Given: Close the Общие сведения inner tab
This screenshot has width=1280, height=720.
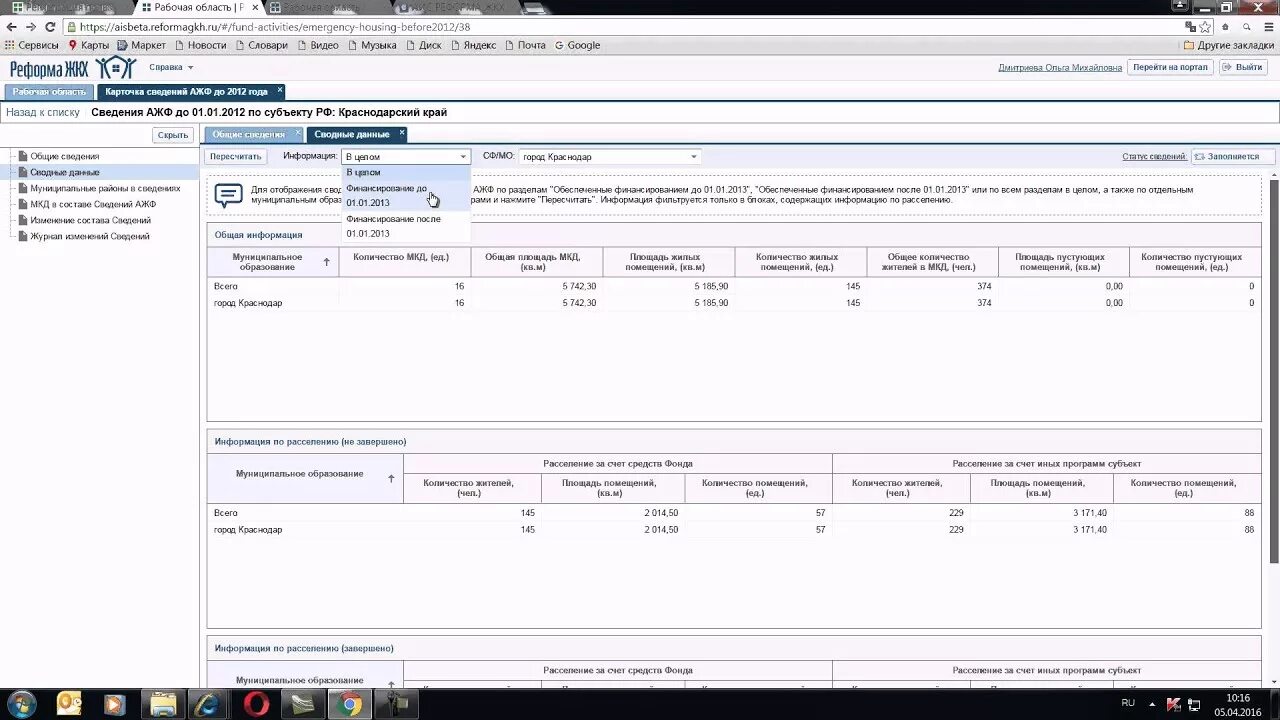Looking at the screenshot, I should [x=297, y=133].
